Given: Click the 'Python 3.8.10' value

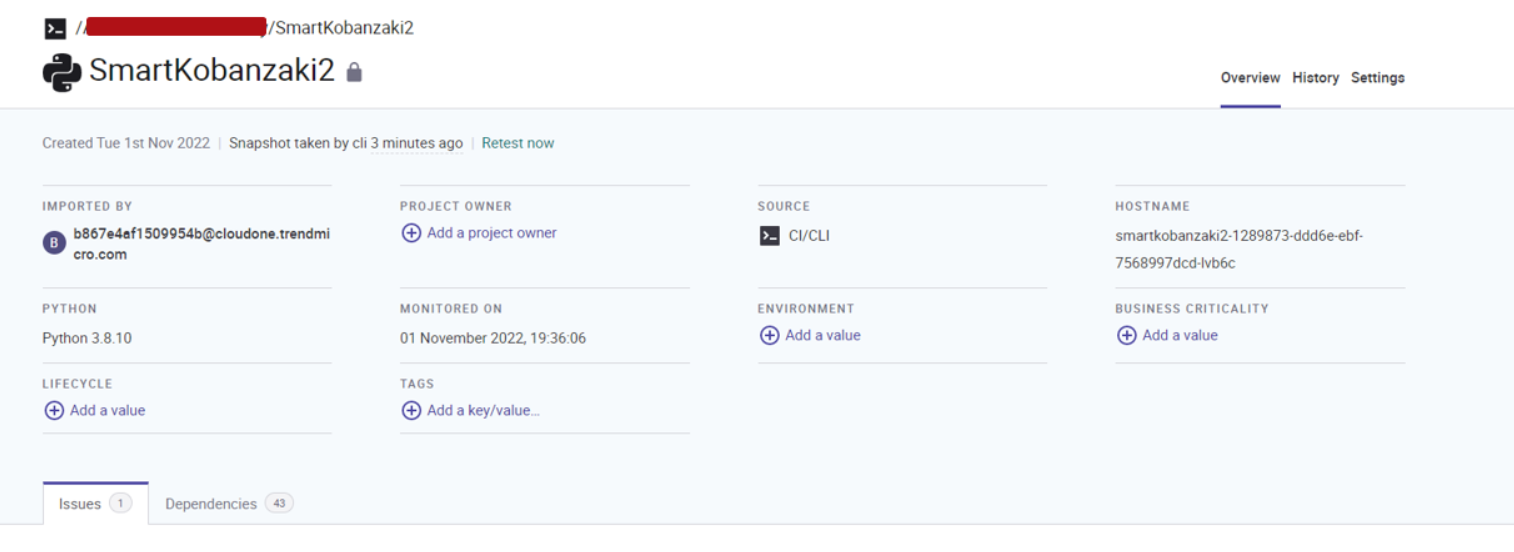Looking at the screenshot, I should point(87,339).
